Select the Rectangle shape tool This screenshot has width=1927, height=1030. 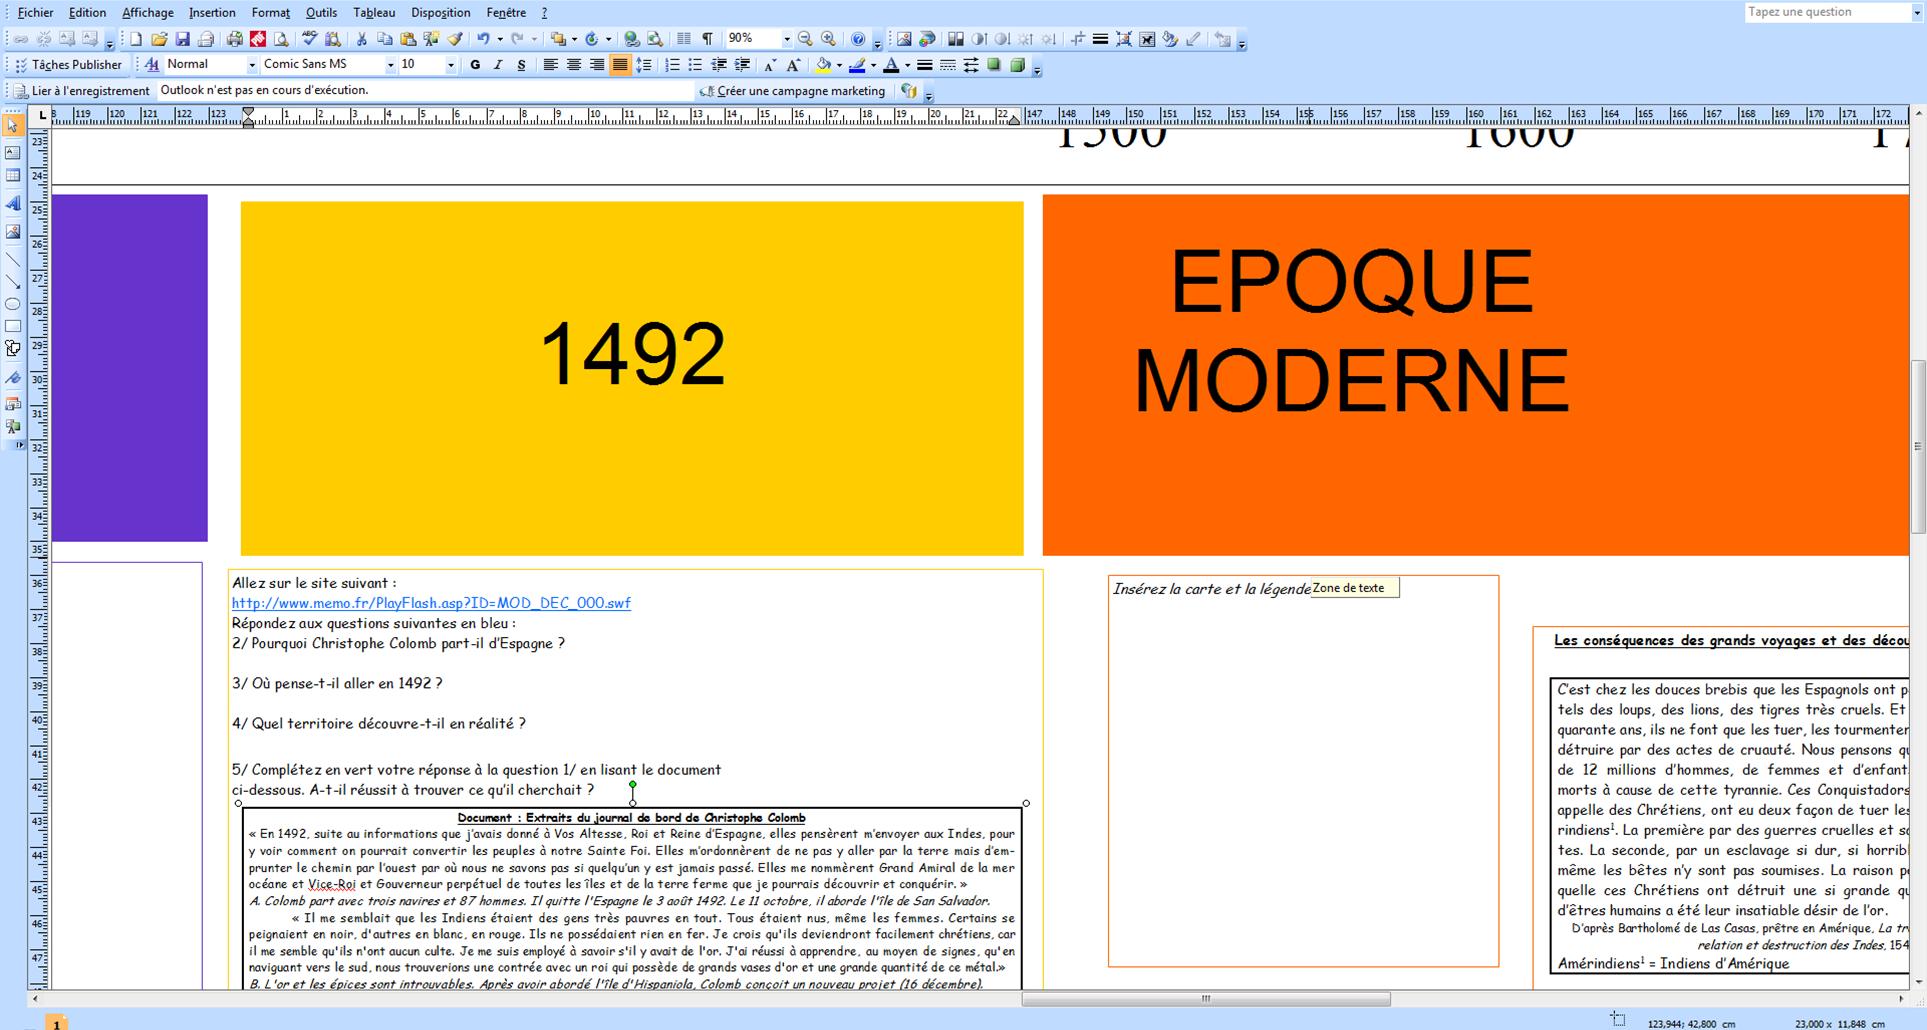[x=13, y=326]
